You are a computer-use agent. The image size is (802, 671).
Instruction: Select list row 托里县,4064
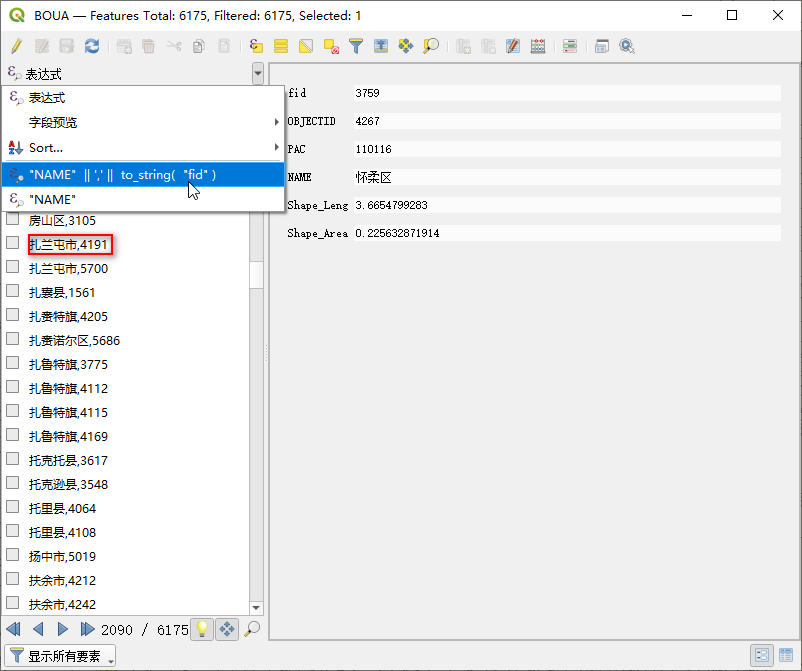coord(126,508)
